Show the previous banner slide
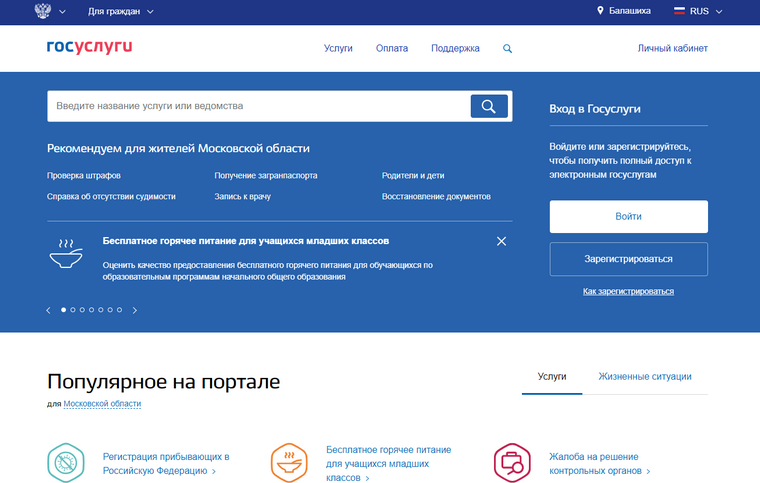This screenshot has width=760, height=483. (x=48, y=310)
